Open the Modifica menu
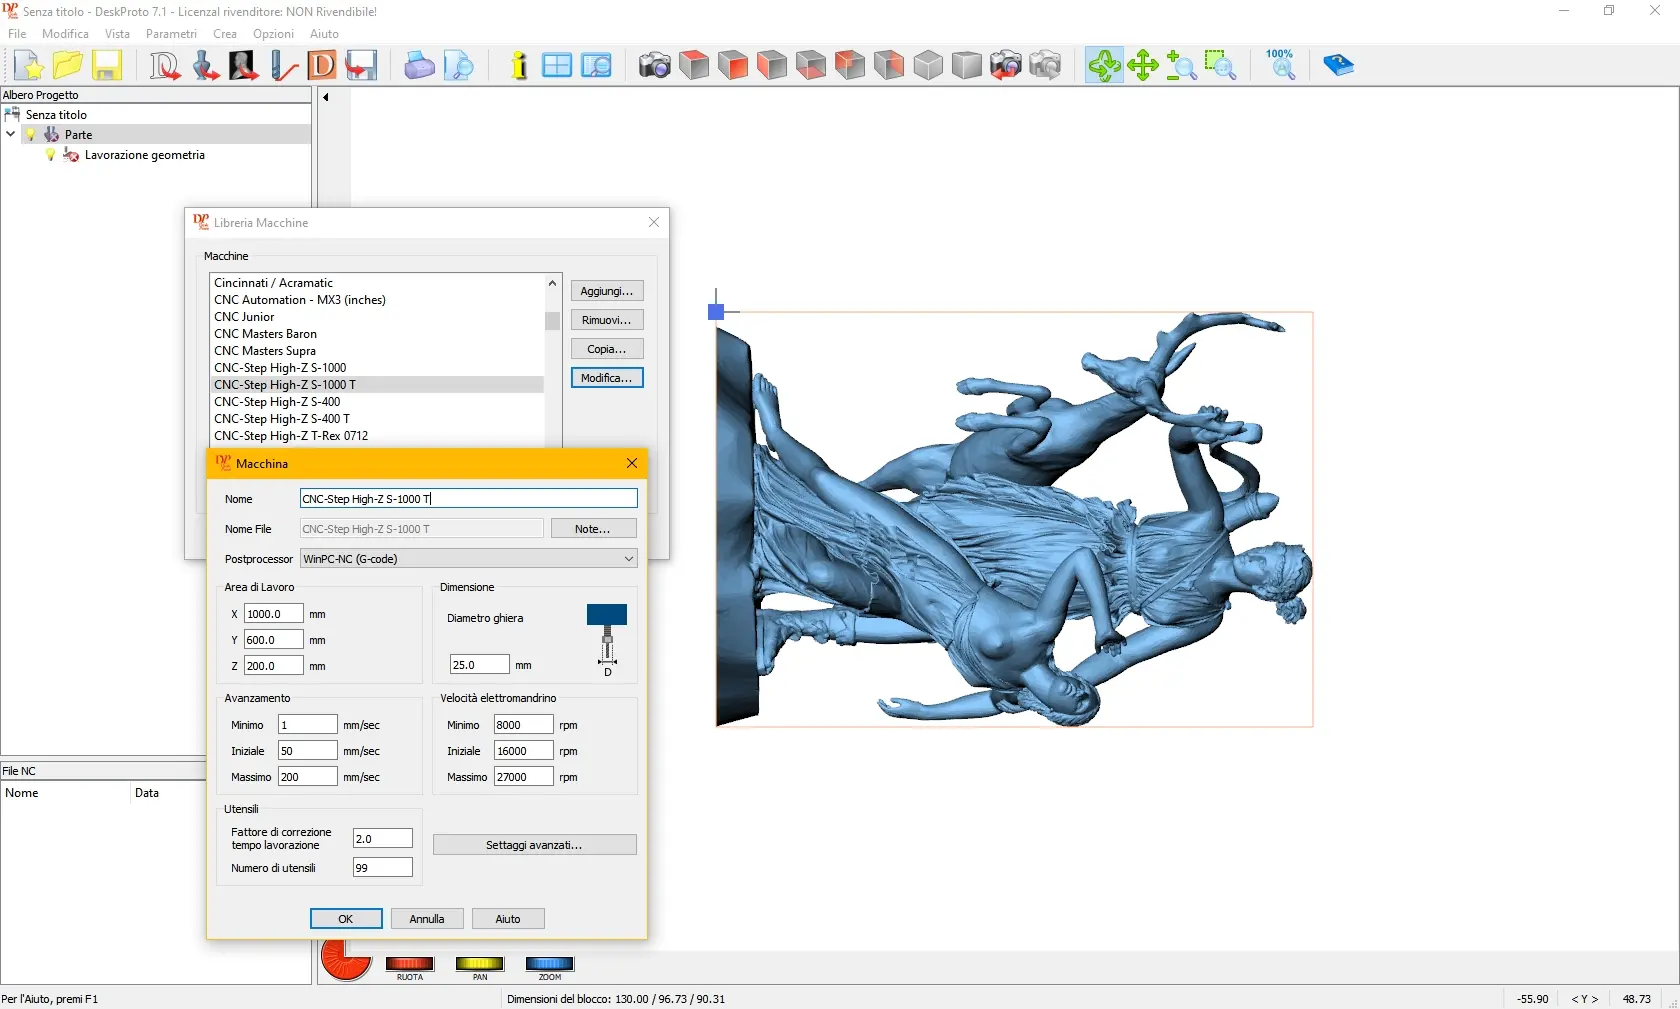Image resolution: width=1680 pixels, height=1009 pixels. pyautogui.click(x=65, y=33)
